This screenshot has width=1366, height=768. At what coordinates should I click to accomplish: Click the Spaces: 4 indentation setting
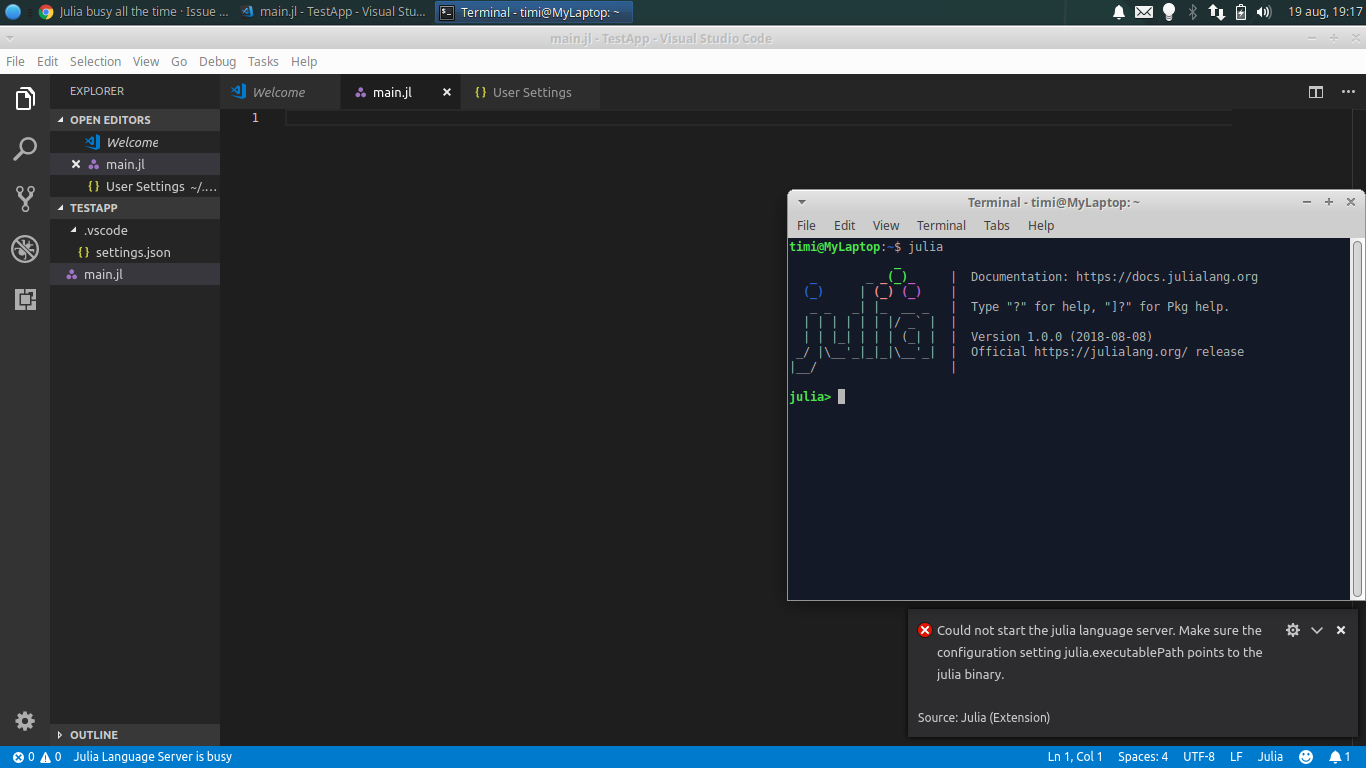(x=1142, y=756)
